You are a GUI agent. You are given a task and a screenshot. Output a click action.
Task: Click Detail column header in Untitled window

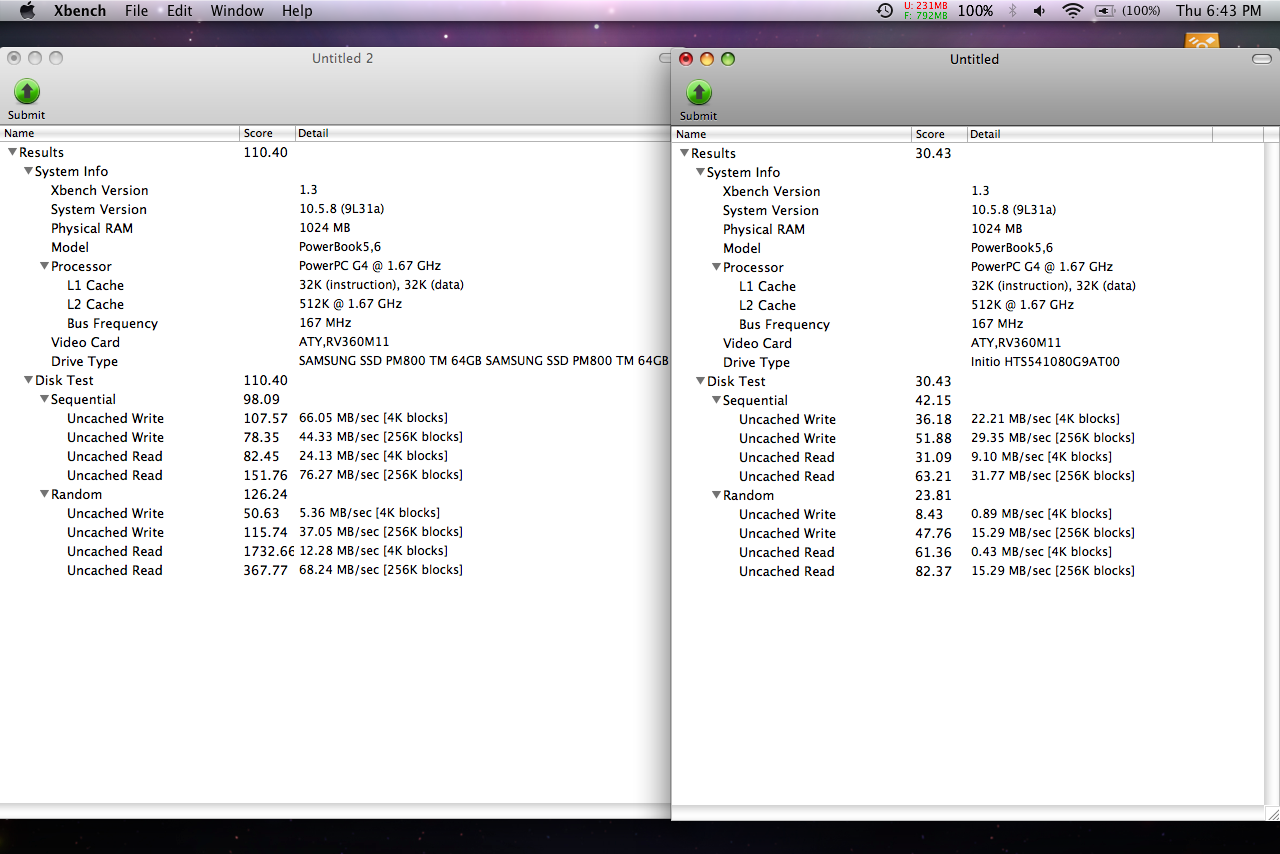[x=1090, y=134]
